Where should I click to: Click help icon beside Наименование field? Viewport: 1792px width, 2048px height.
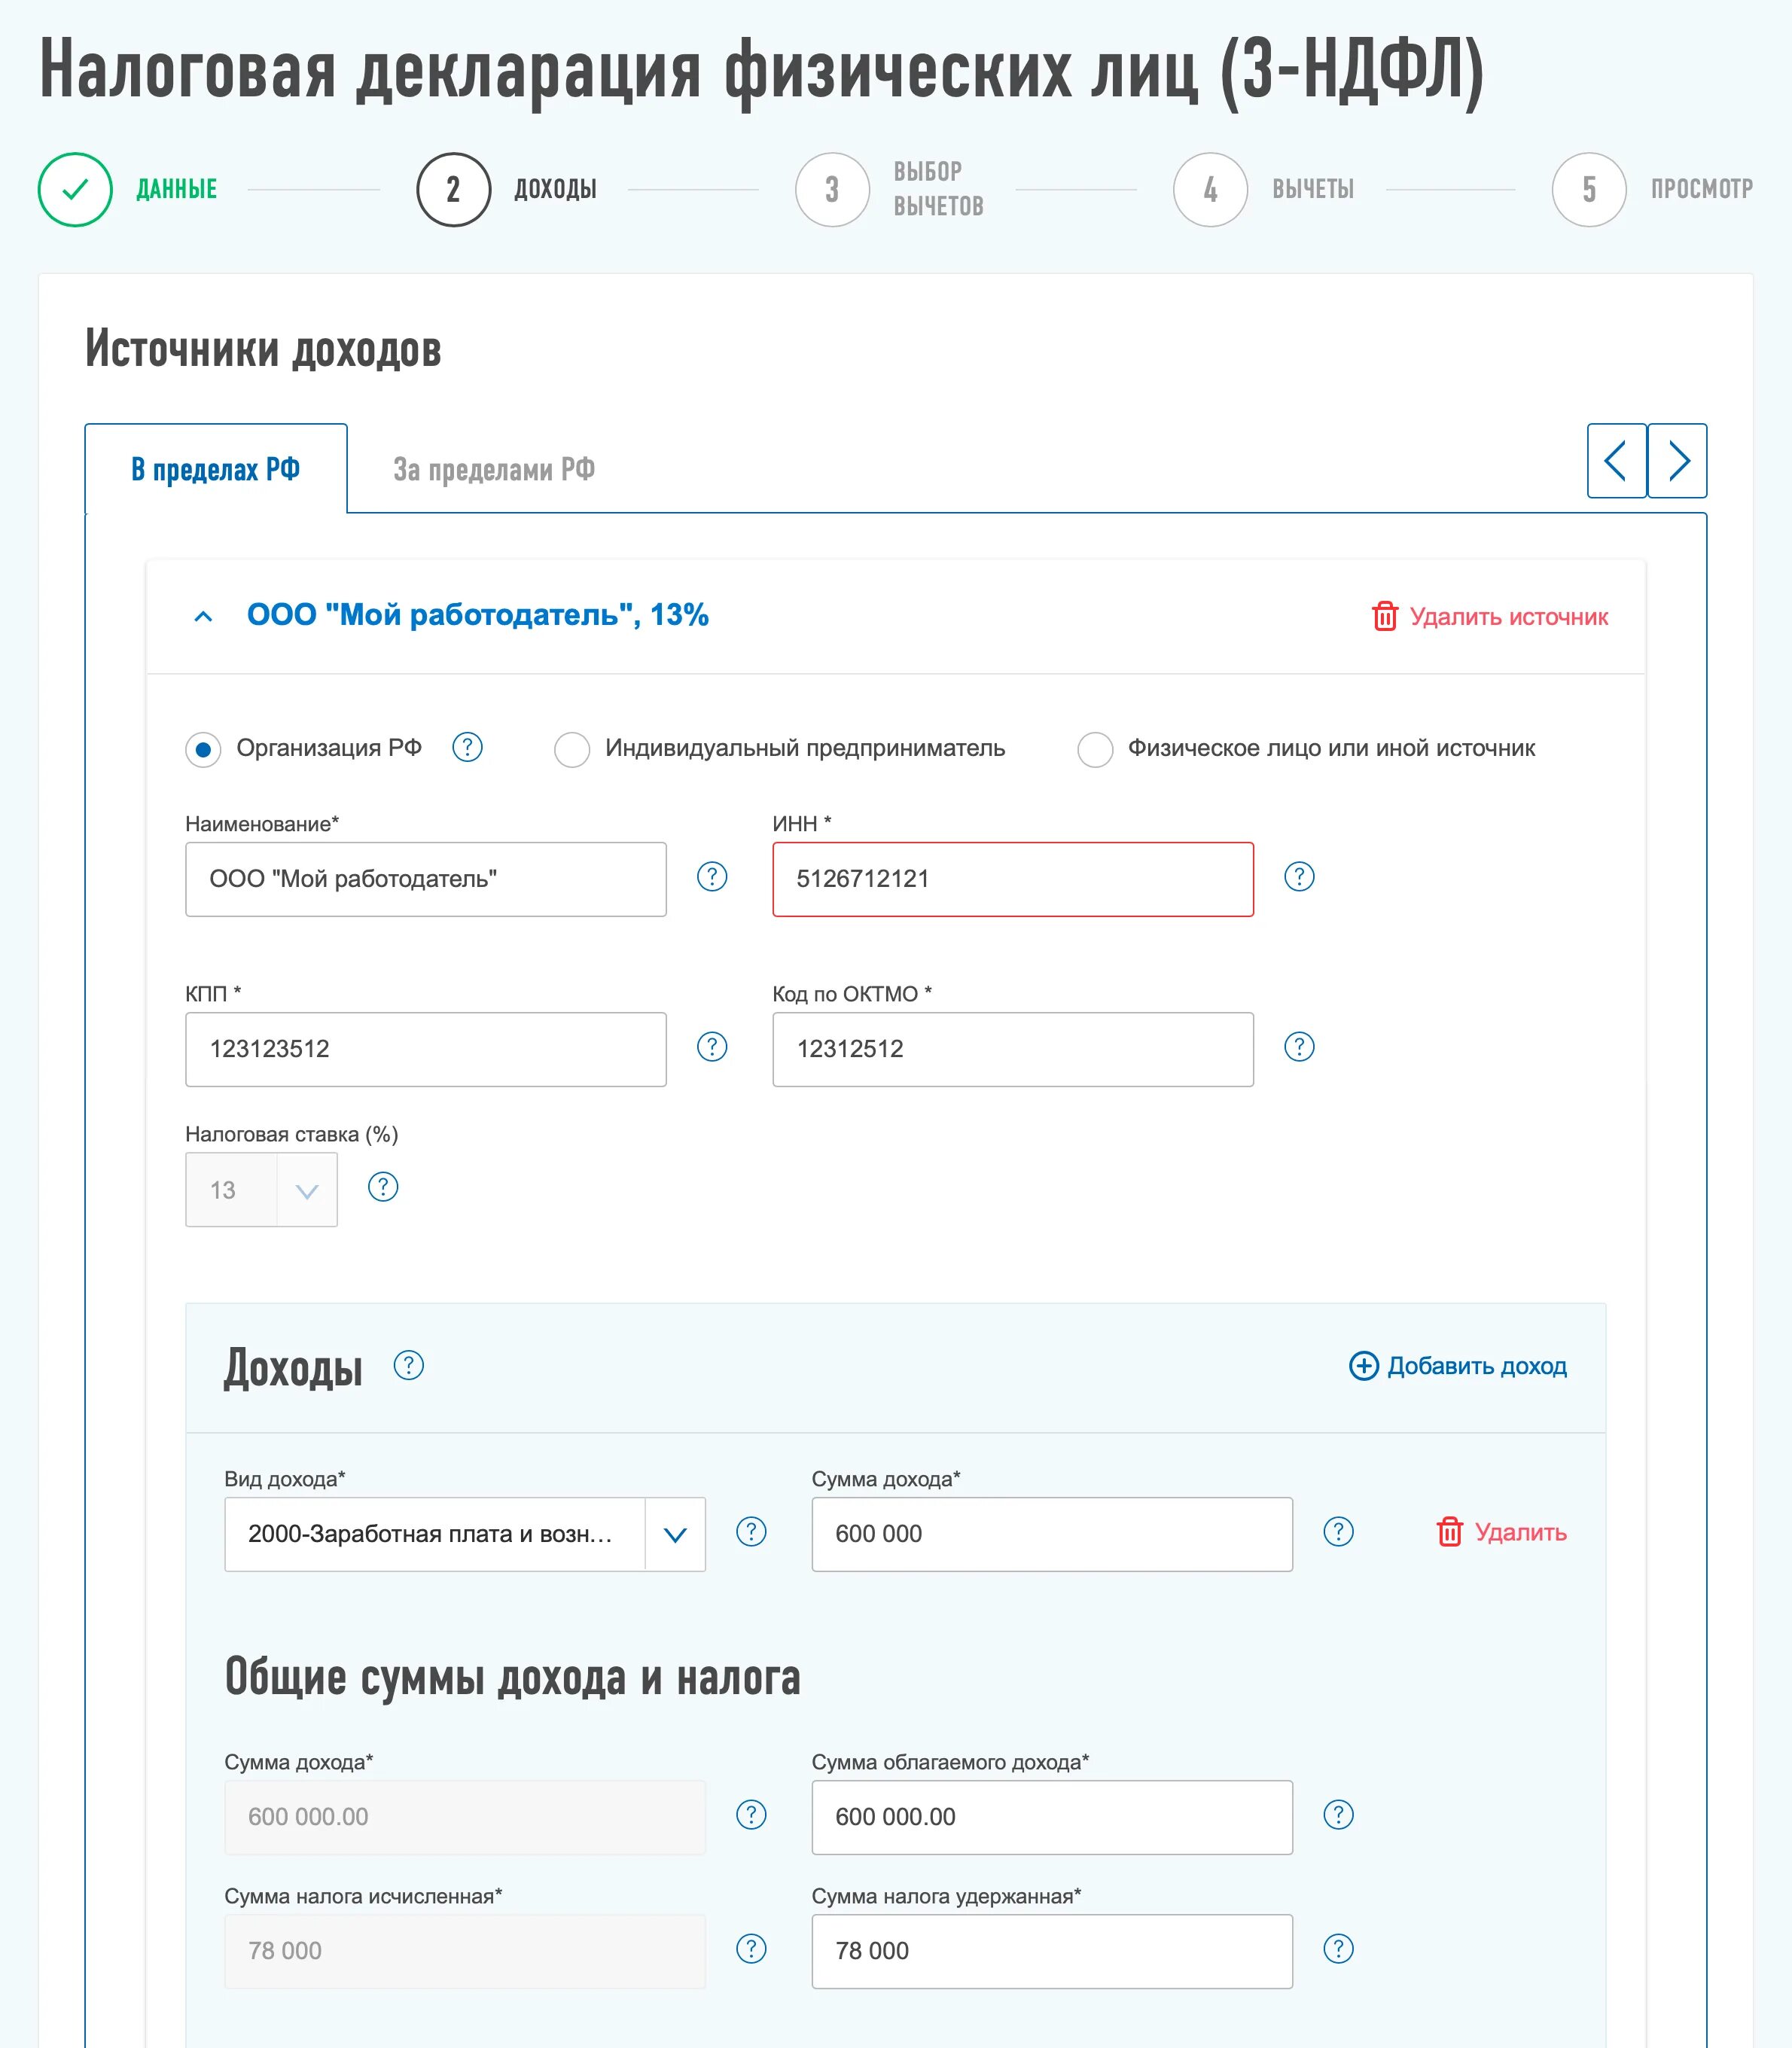pyautogui.click(x=711, y=877)
